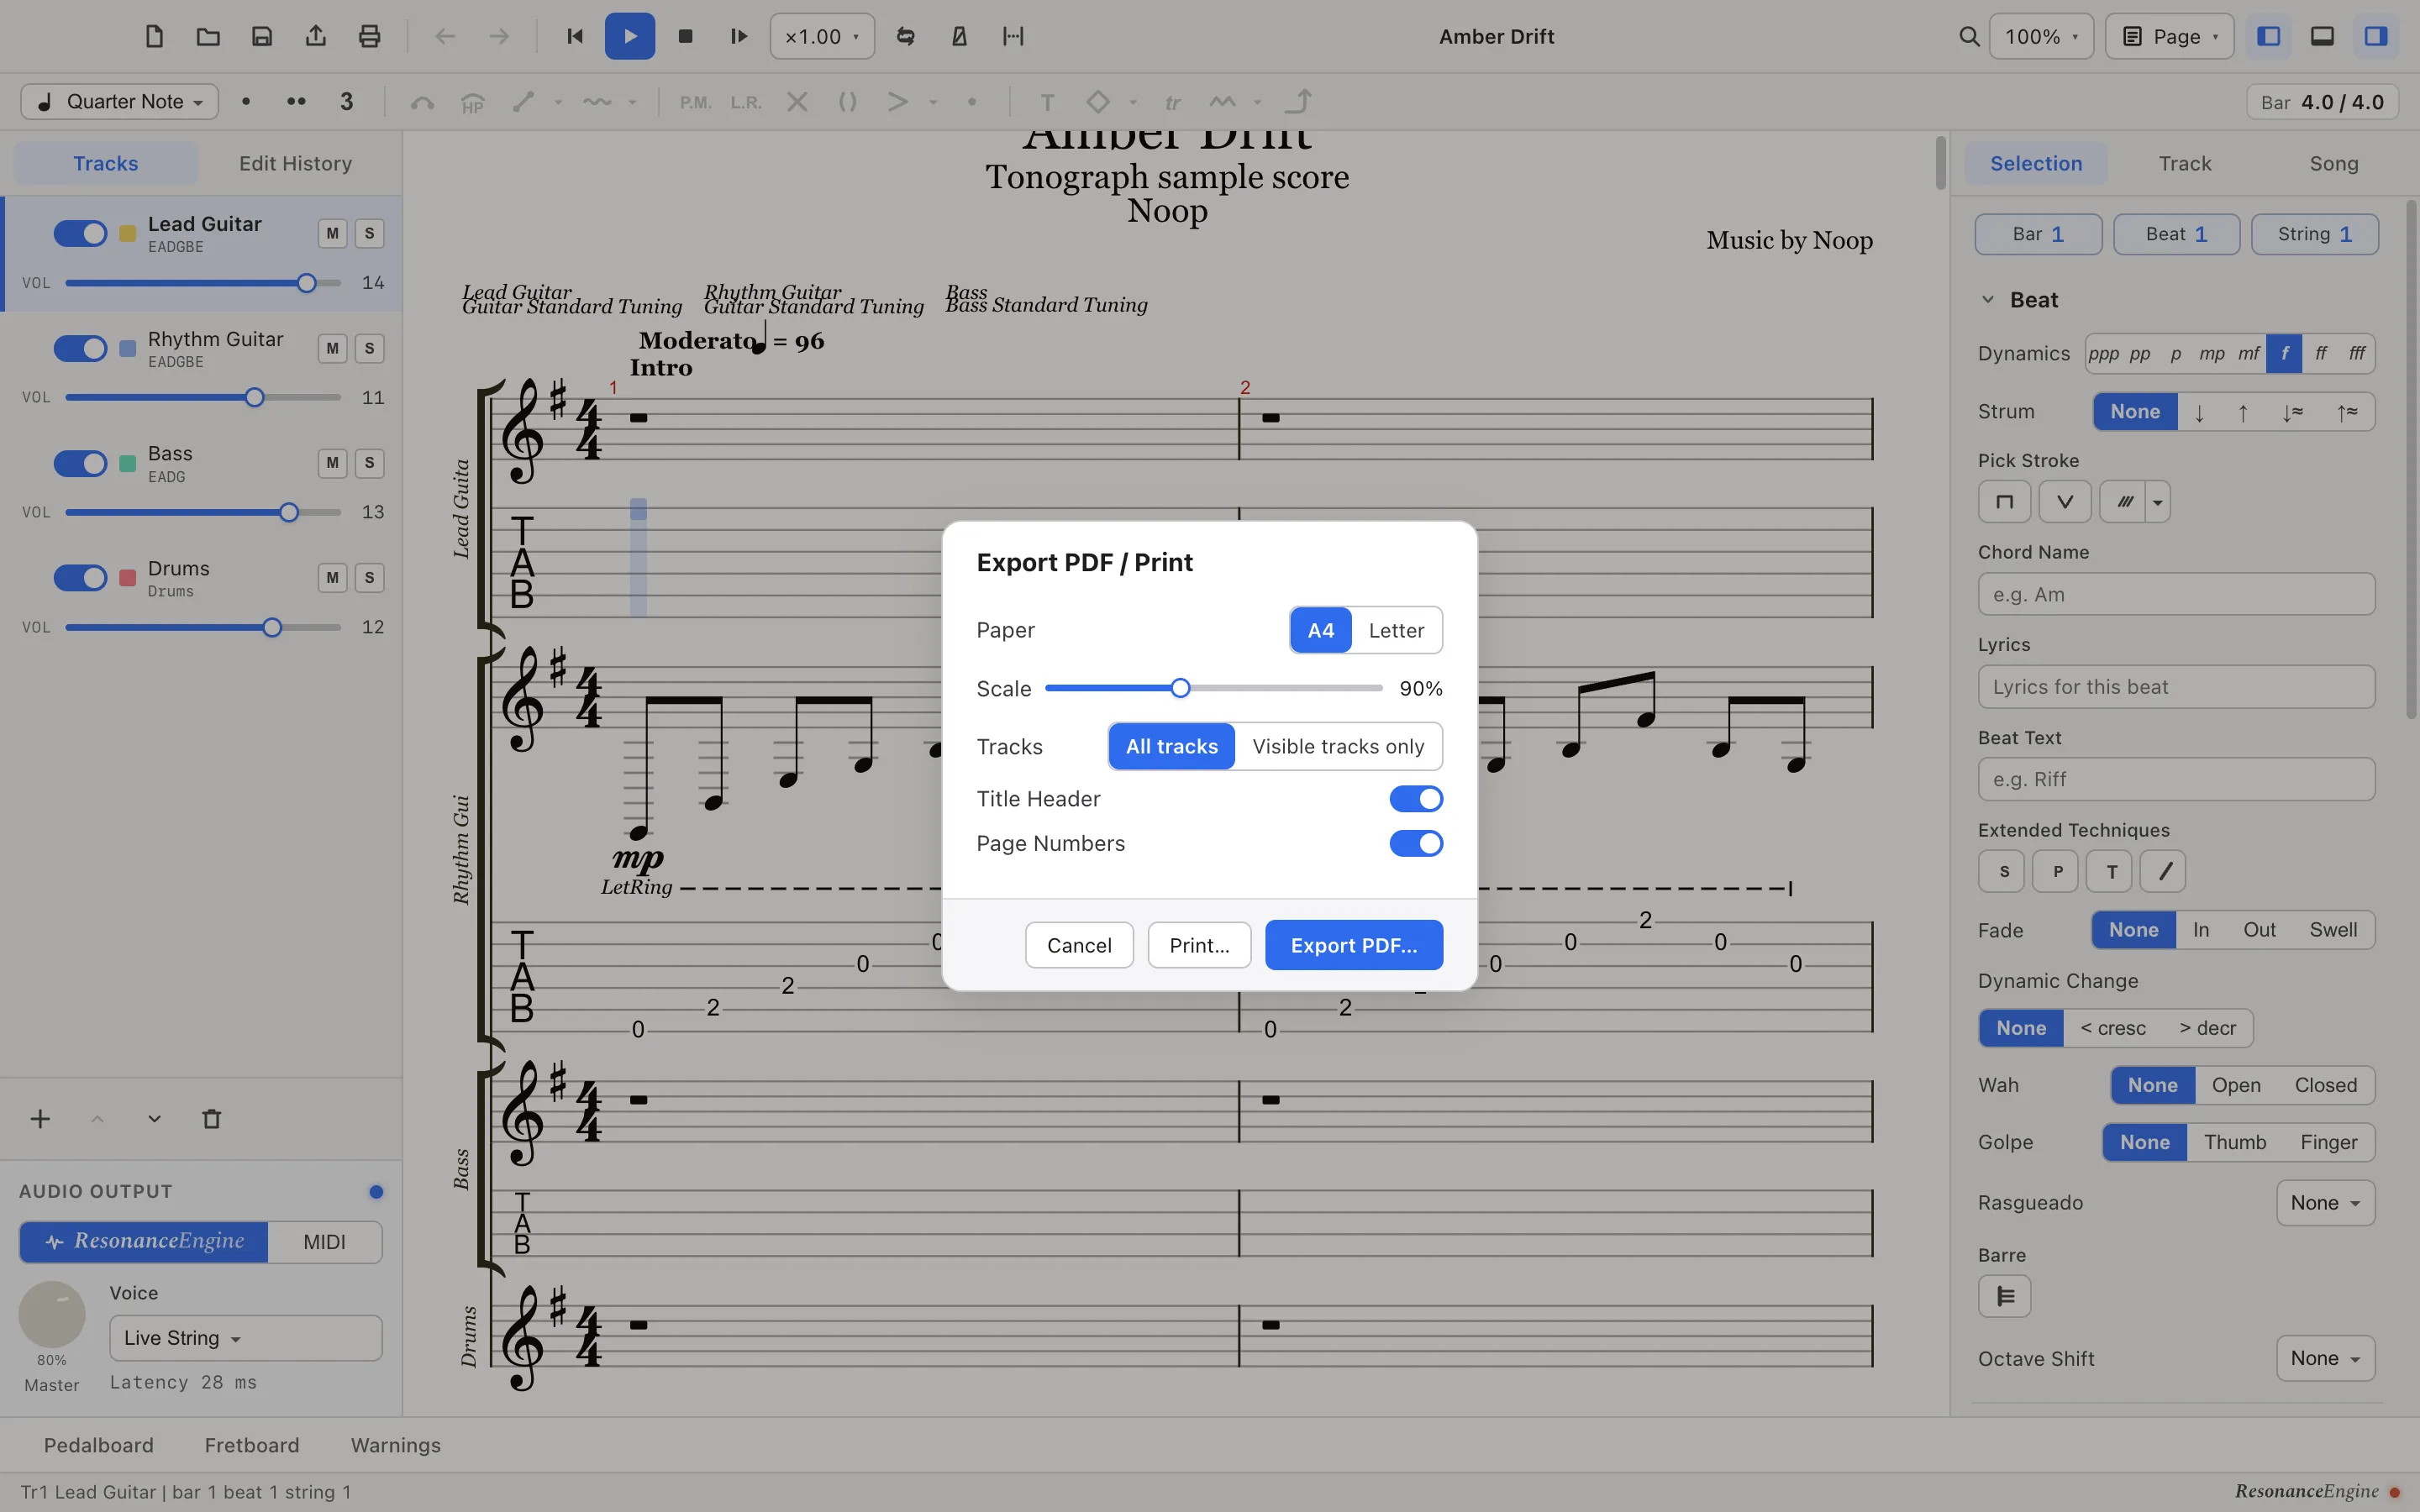This screenshot has height=1512, width=2420.
Task: Open search with the magnifier icon
Action: coord(1969,36)
